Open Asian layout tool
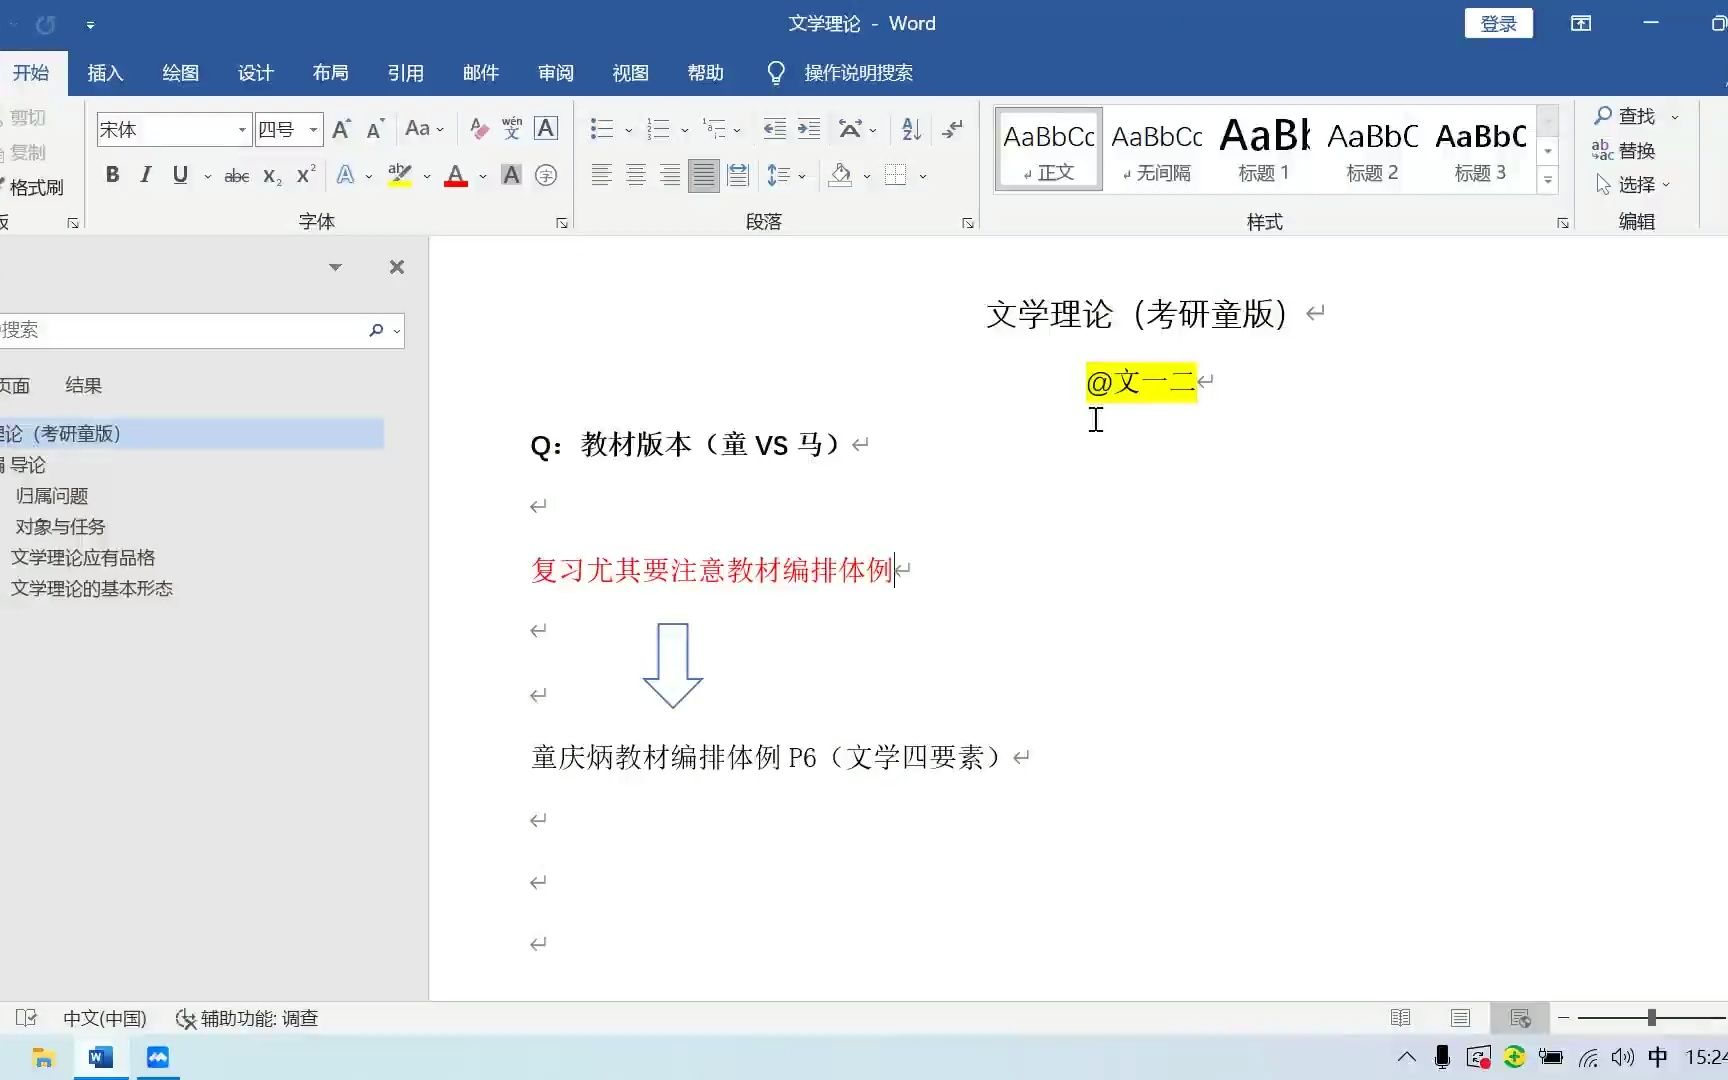Image resolution: width=1728 pixels, height=1080 pixels. 850,128
